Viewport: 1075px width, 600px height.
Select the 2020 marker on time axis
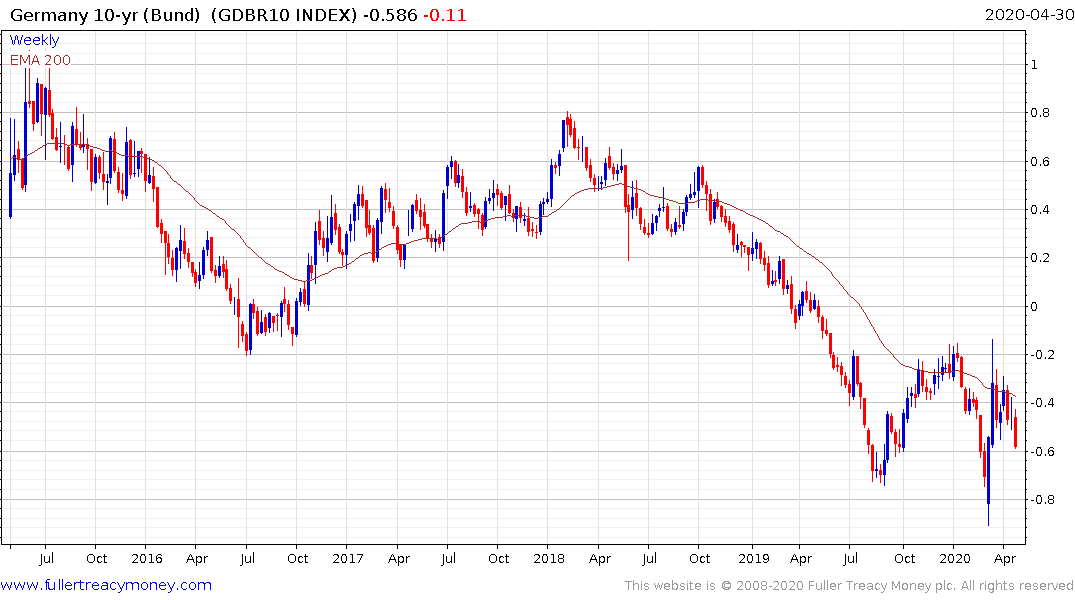pyautogui.click(x=954, y=558)
